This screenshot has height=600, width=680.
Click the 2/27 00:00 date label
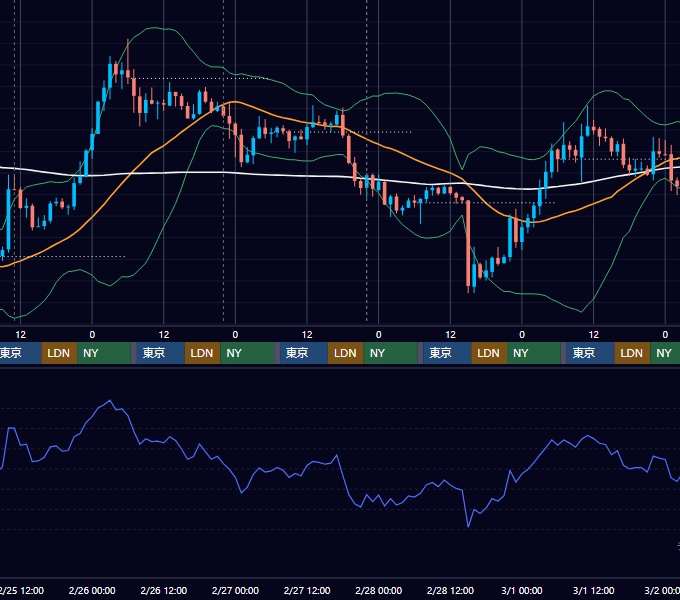click(235, 590)
